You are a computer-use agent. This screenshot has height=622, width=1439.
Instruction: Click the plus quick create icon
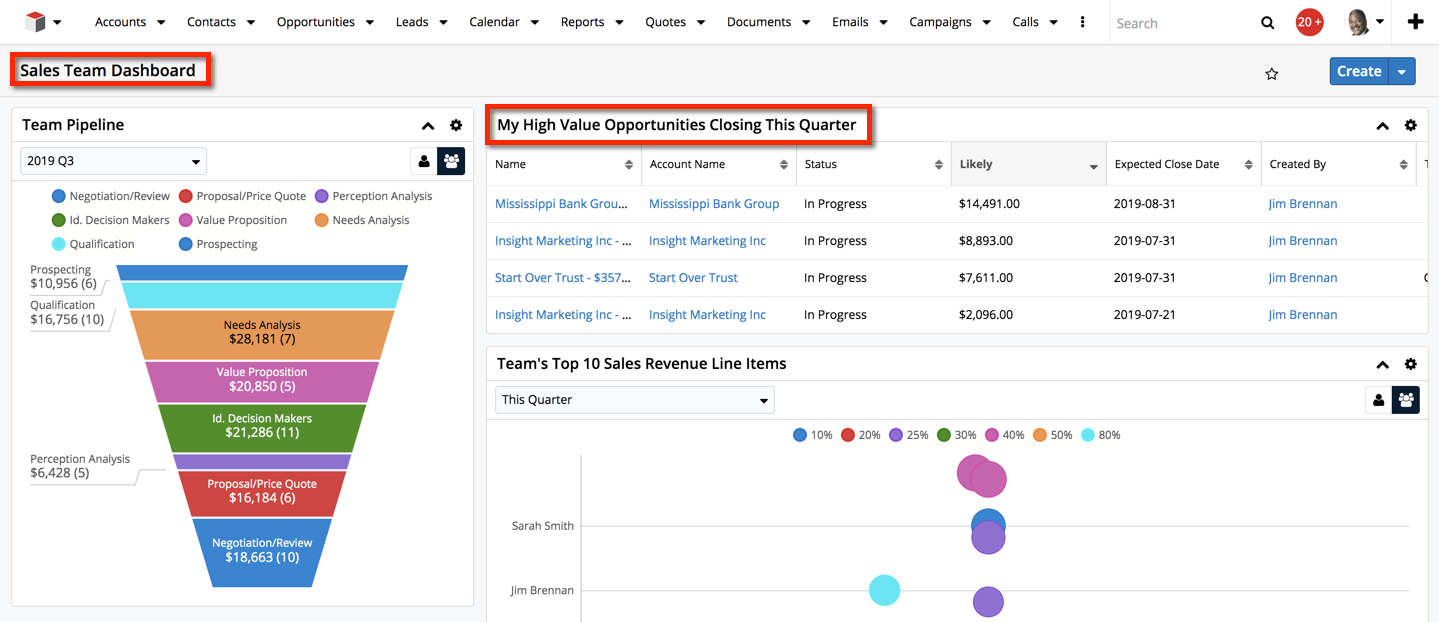pos(1415,22)
